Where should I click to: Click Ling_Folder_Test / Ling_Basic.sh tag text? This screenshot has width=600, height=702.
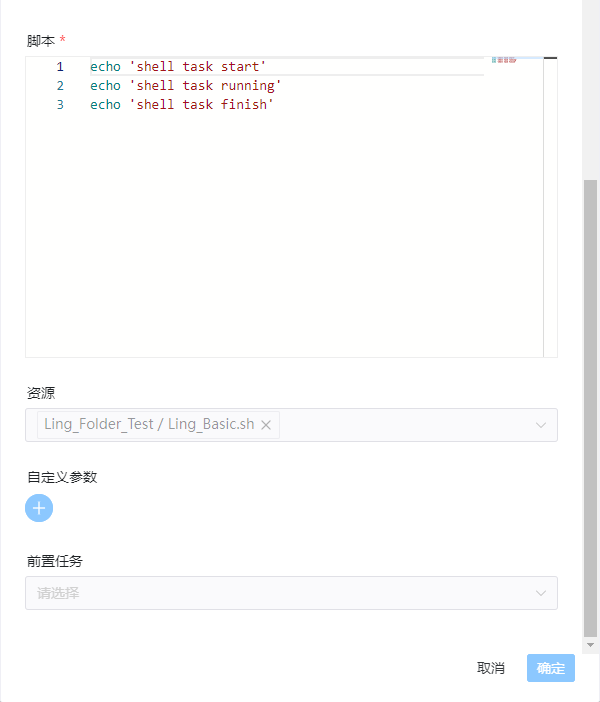[149, 424]
